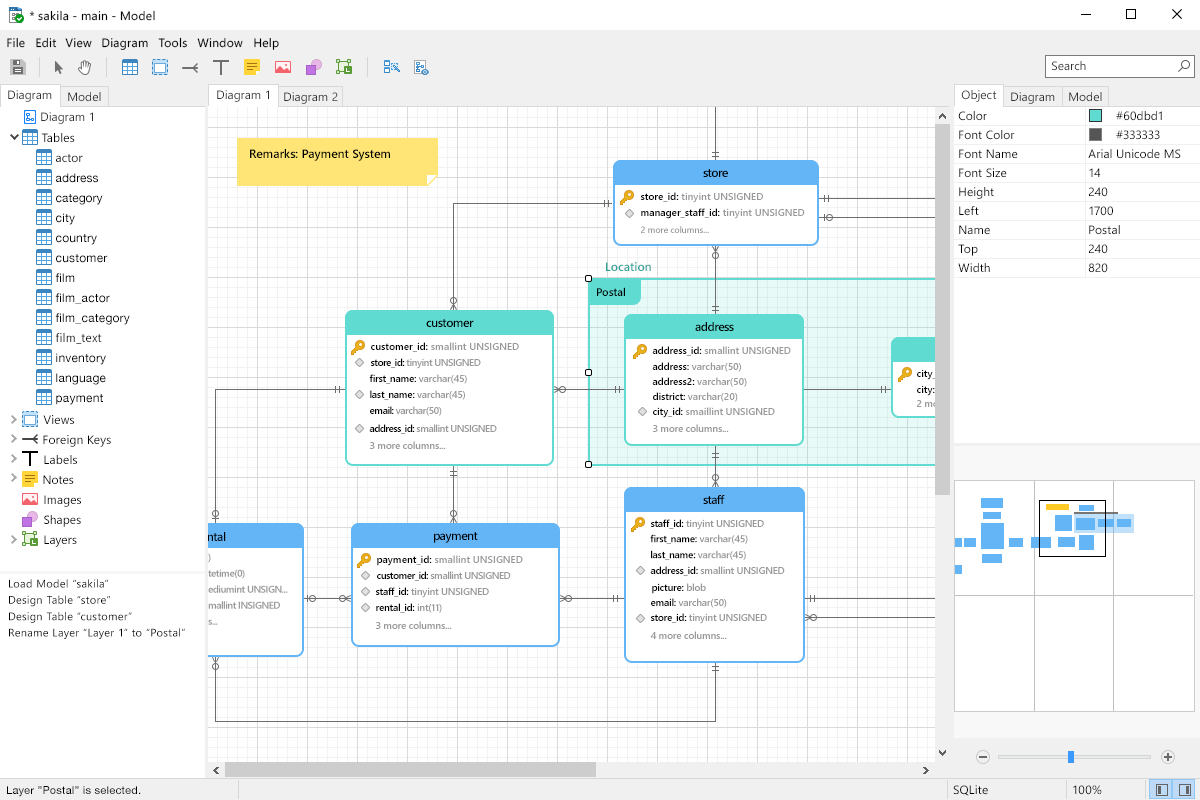Click the Width property value 820
The image size is (1200, 800).
coord(1098,268)
